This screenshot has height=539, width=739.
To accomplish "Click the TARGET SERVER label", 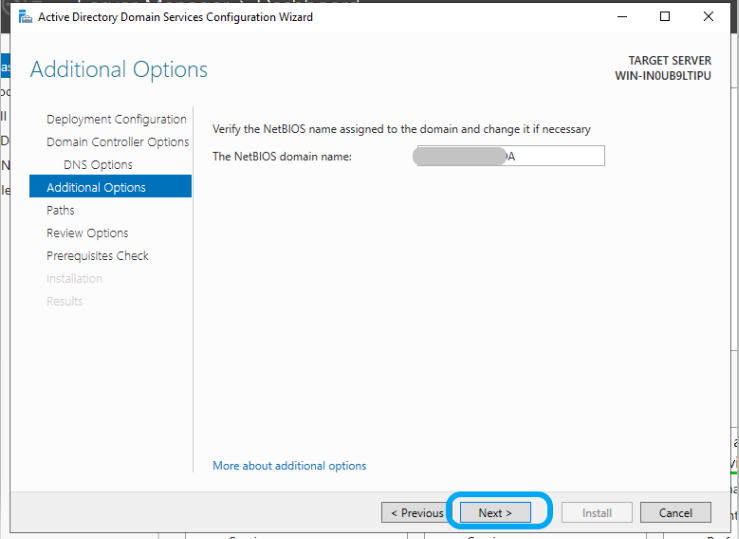I will 670,61.
